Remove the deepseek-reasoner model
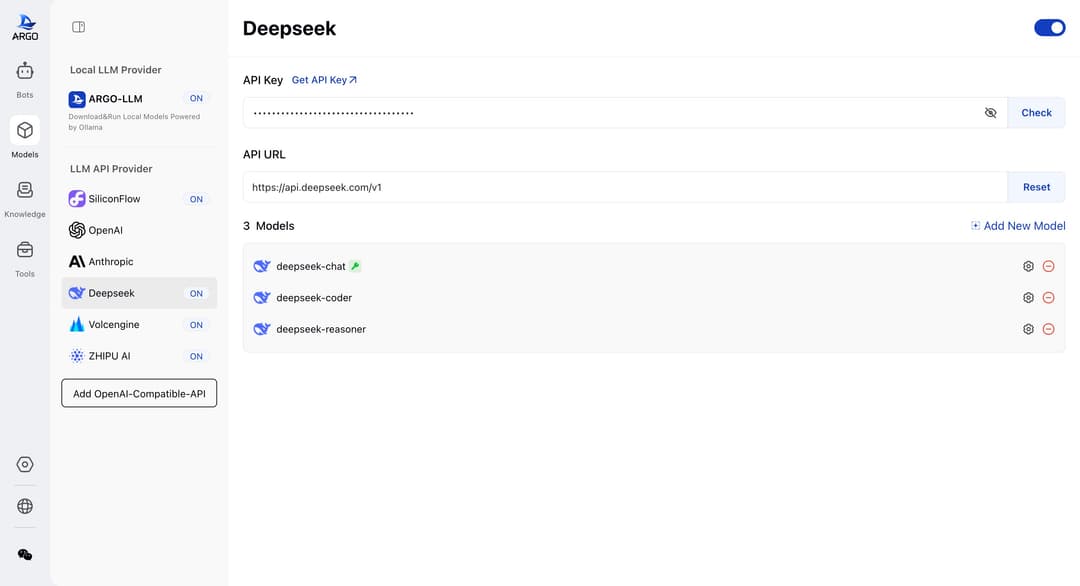This screenshot has width=1080, height=586. tap(1048, 329)
